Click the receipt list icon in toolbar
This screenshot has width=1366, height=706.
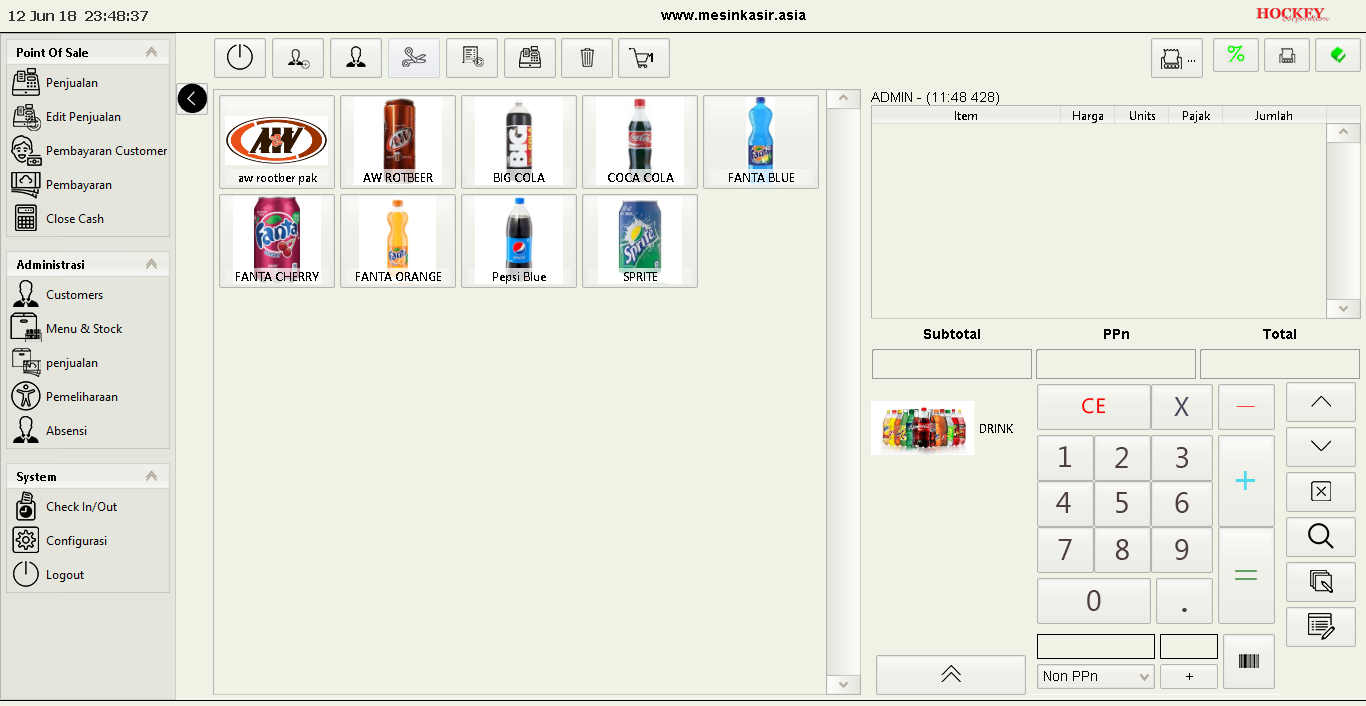(x=472, y=58)
